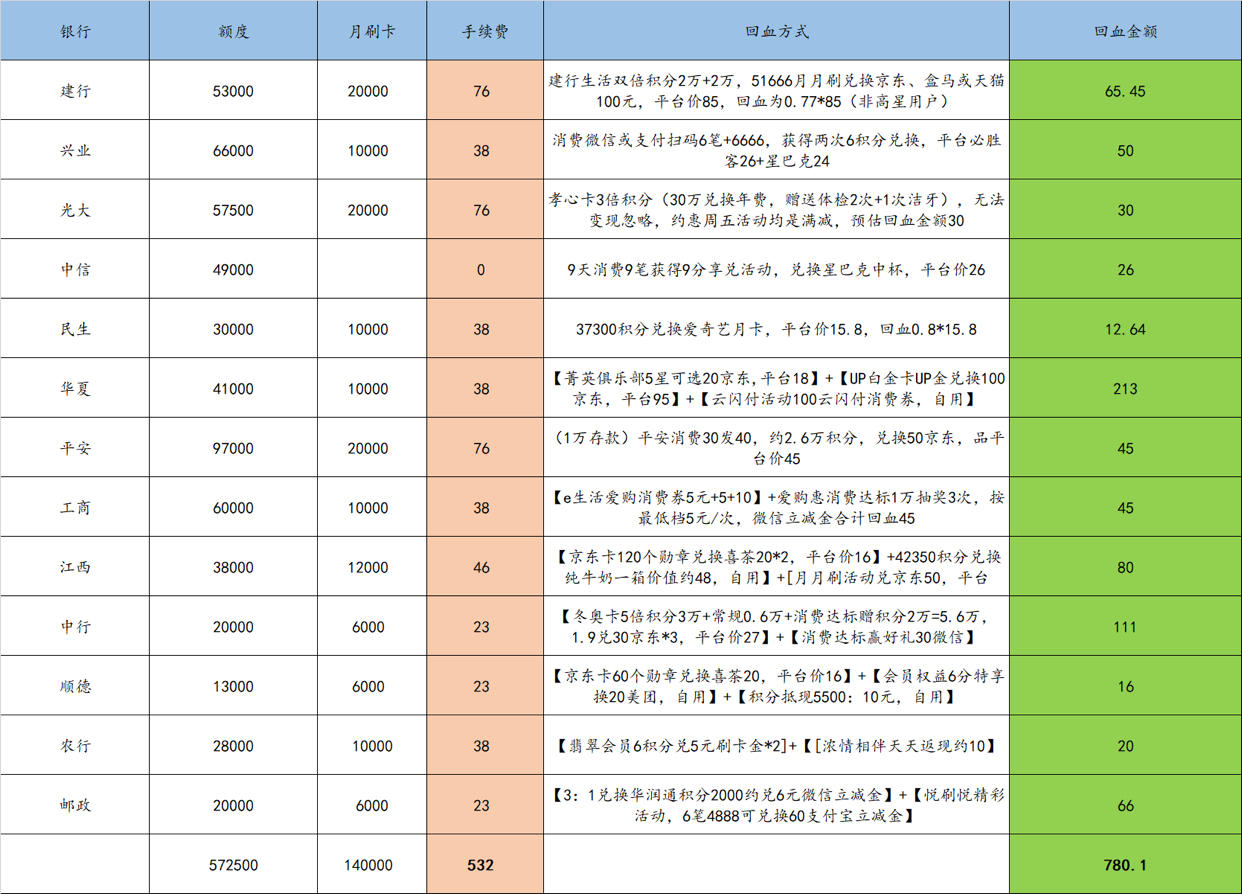Viewport: 1242px width, 894px height.
Task: Select the 平安消费30发40 description cell
Action: pyautogui.click(x=776, y=448)
